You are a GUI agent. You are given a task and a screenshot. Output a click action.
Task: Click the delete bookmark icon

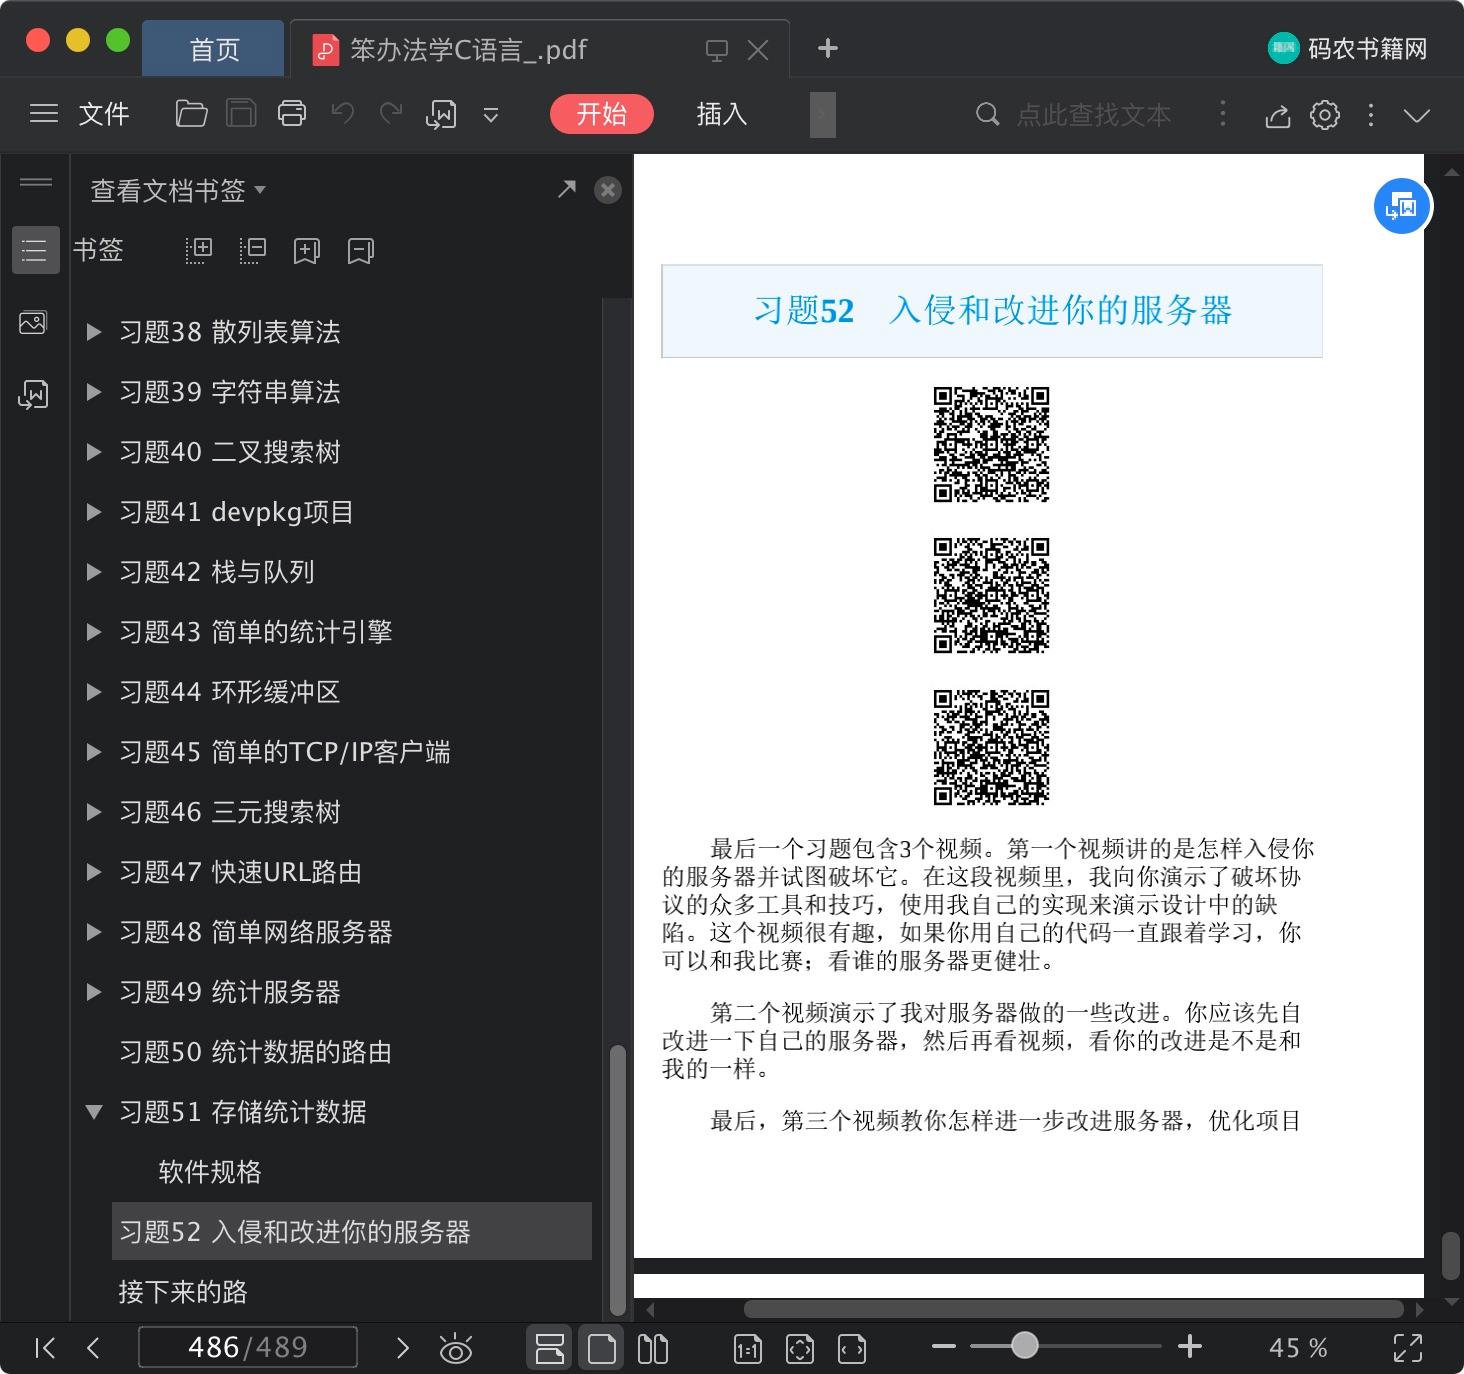pyautogui.click(x=361, y=250)
